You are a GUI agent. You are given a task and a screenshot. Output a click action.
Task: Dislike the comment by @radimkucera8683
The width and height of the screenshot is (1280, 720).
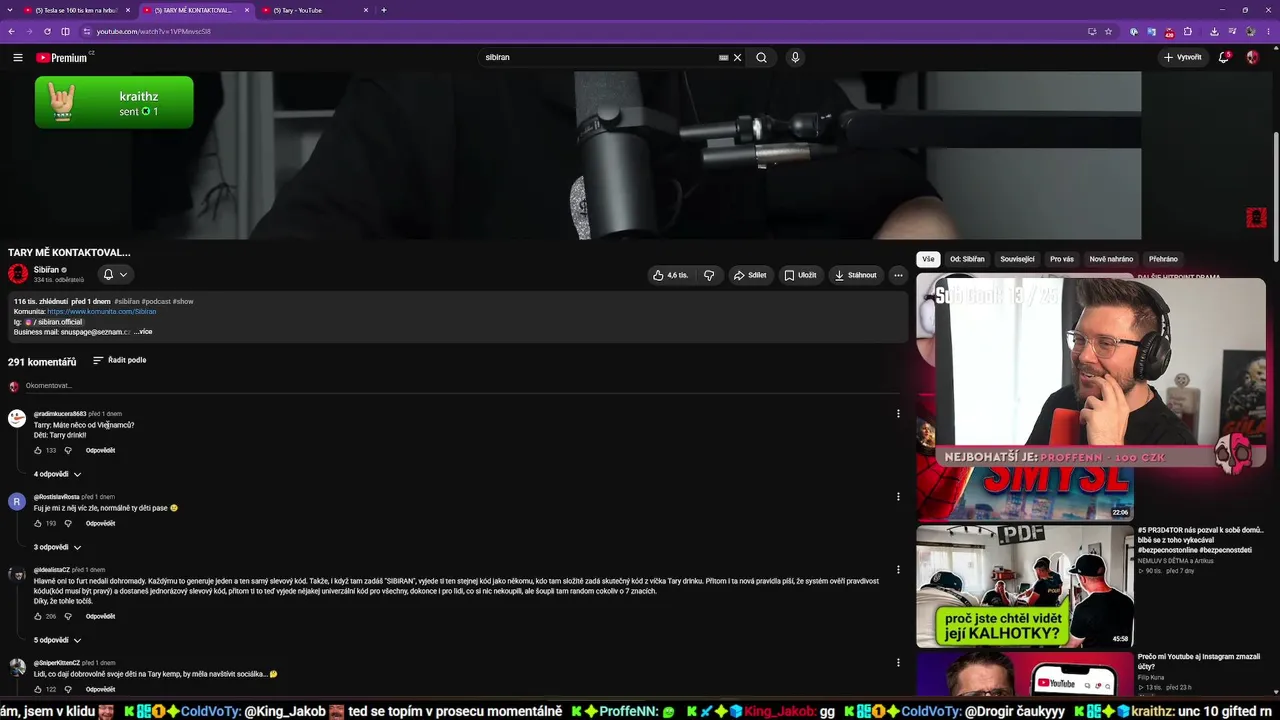68,450
